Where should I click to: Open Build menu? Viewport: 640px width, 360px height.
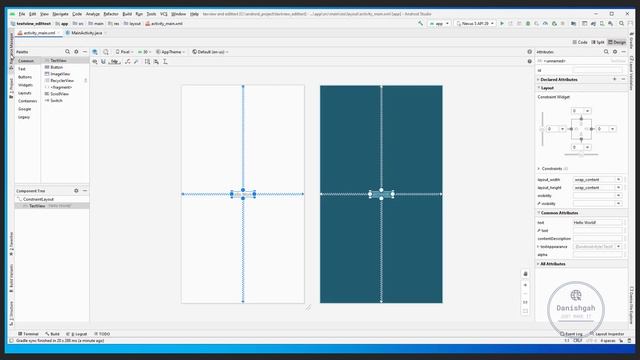point(127,14)
